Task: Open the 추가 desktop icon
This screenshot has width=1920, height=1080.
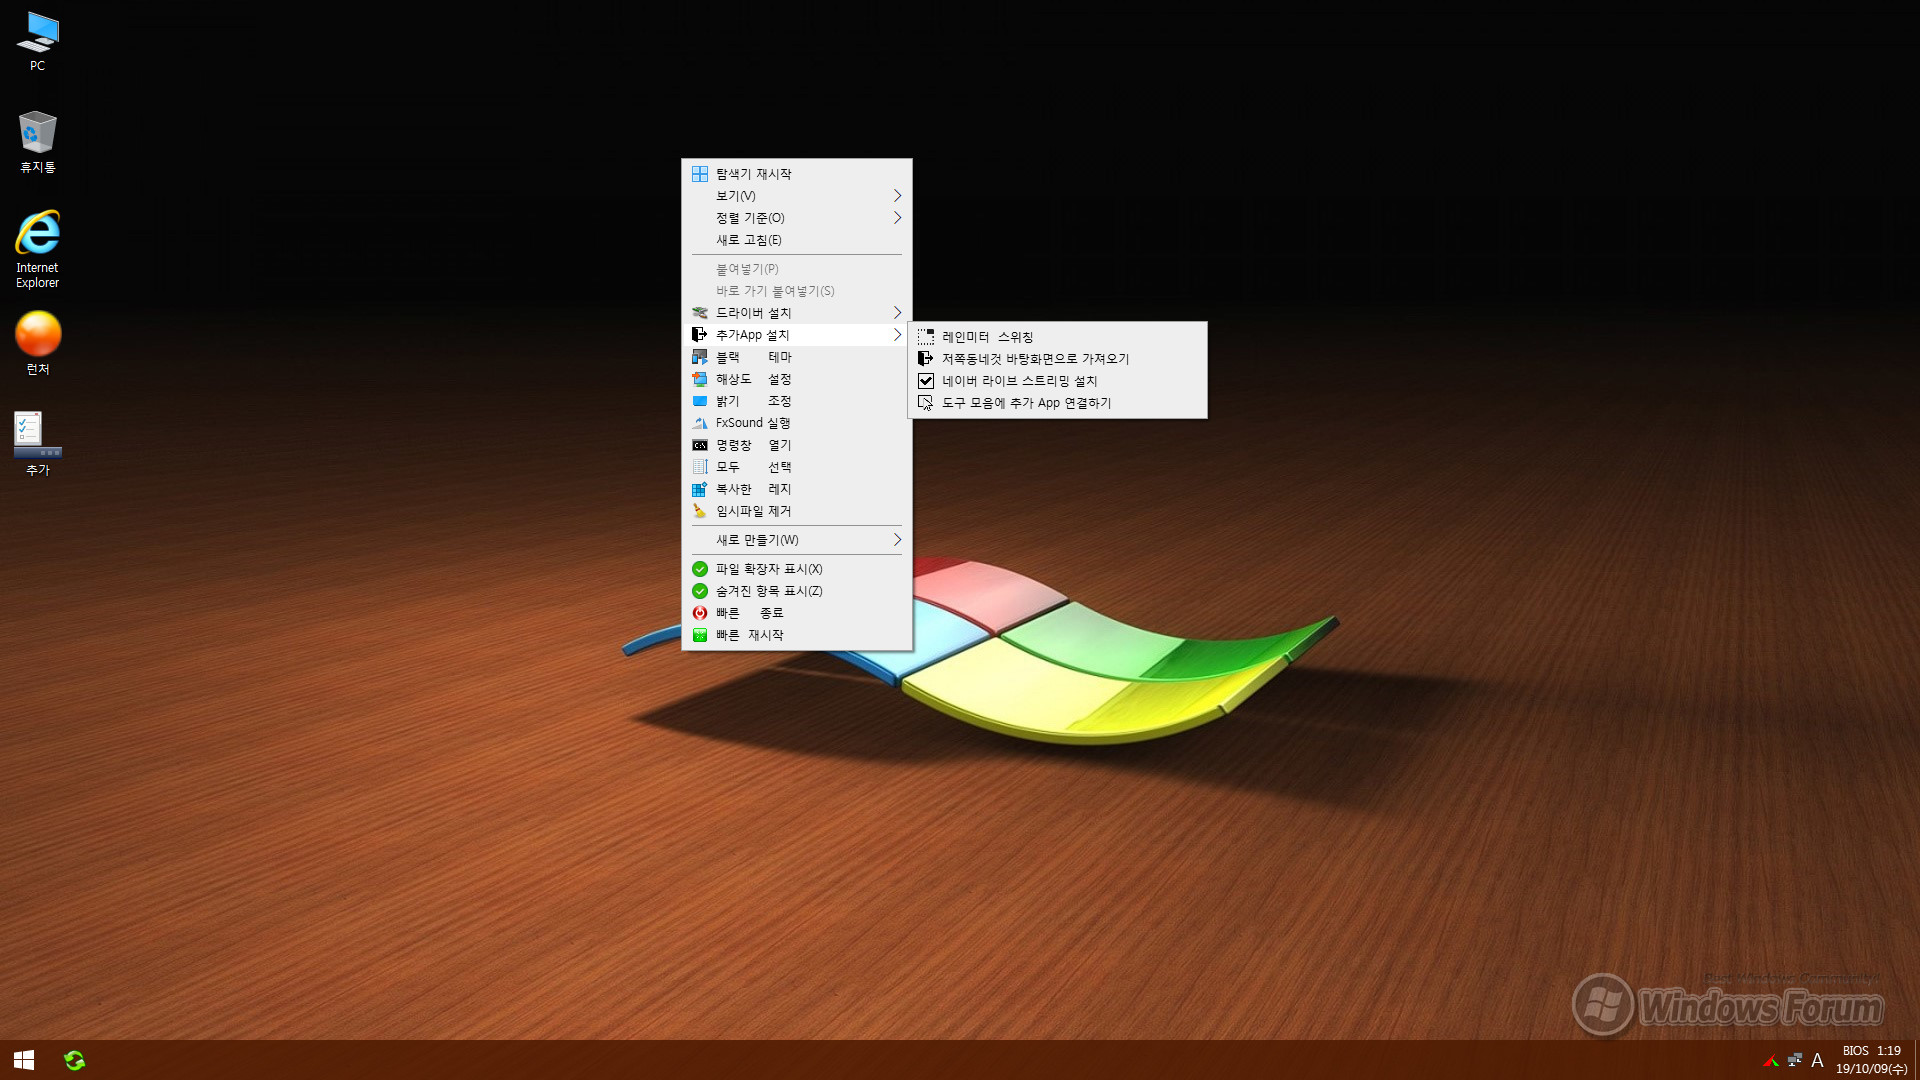Action: tap(37, 443)
